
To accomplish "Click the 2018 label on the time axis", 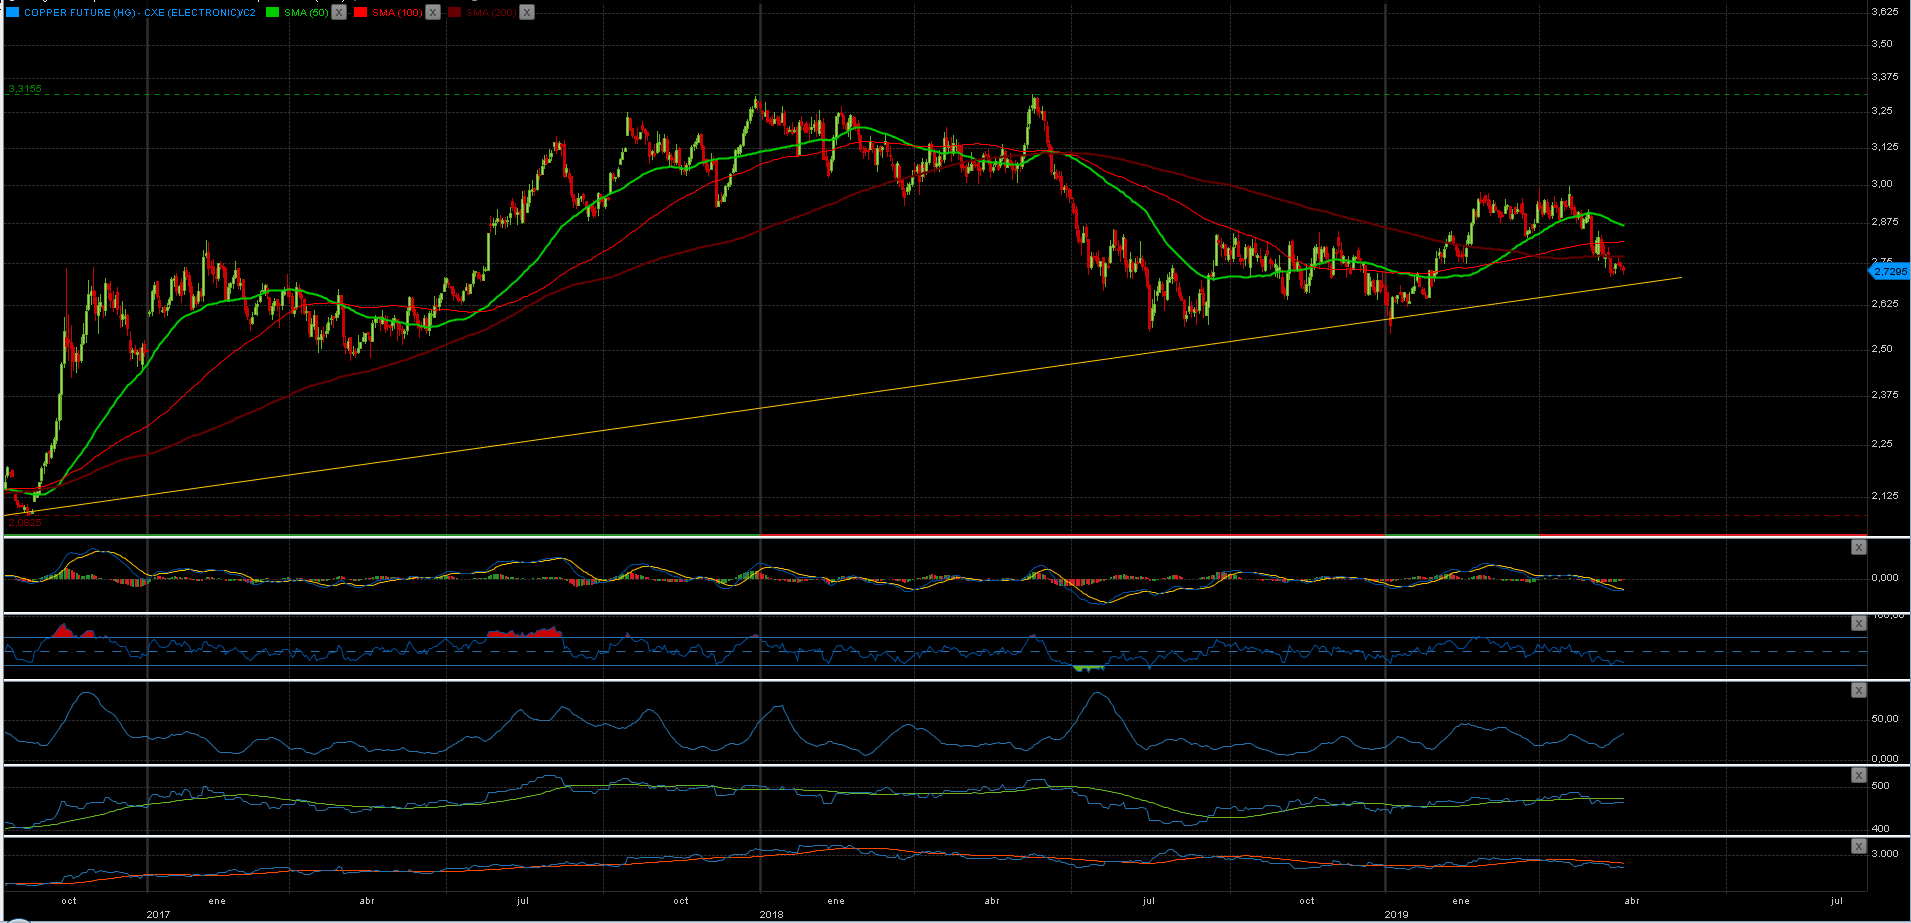I will click(771, 914).
